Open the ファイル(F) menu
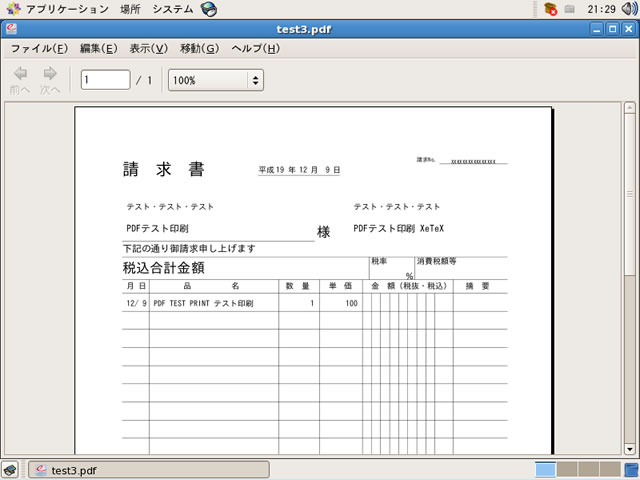 click(x=39, y=48)
